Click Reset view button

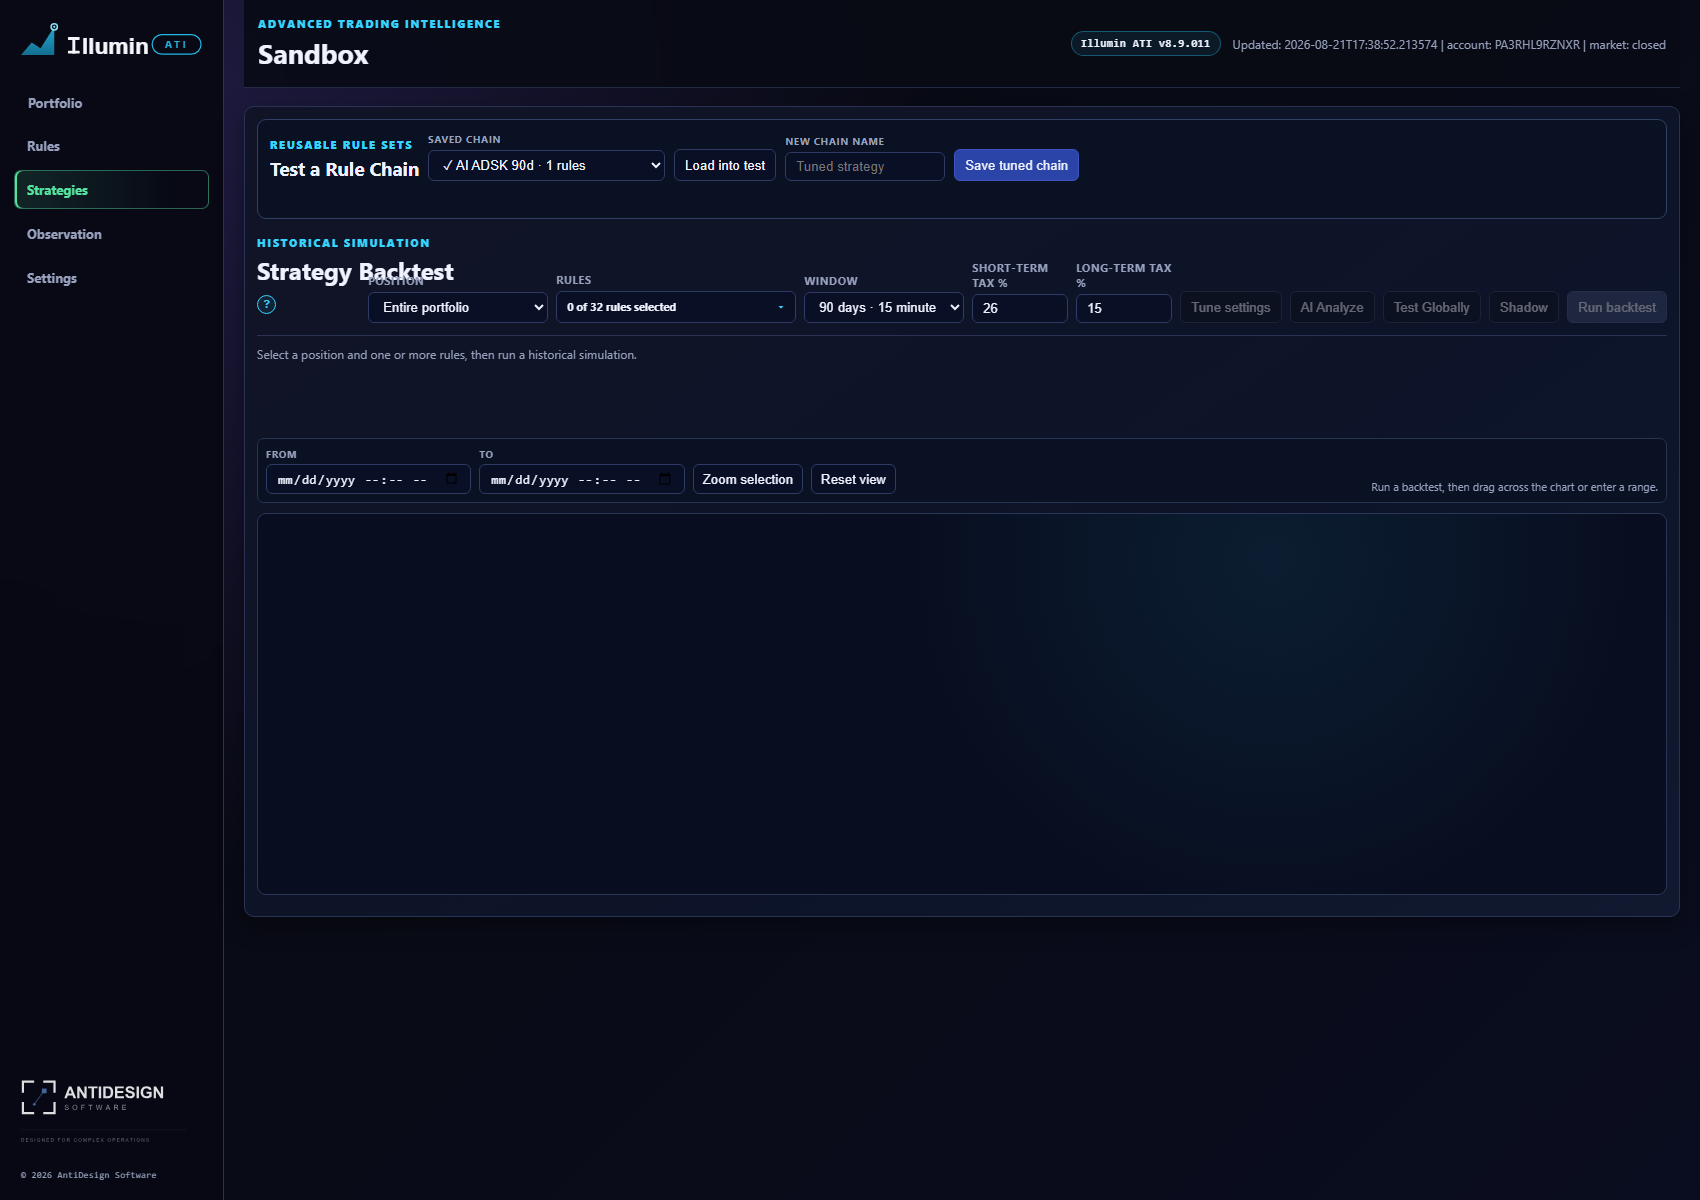pyautogui.click(x=853, y=479)
